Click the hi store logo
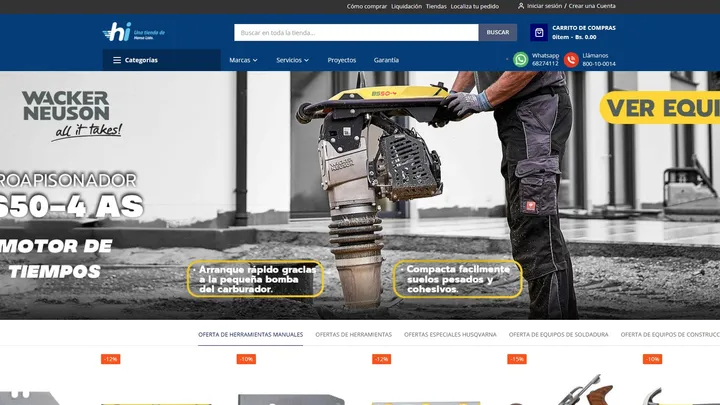This screenshot has width=720, height=405. tap(134, 32)
